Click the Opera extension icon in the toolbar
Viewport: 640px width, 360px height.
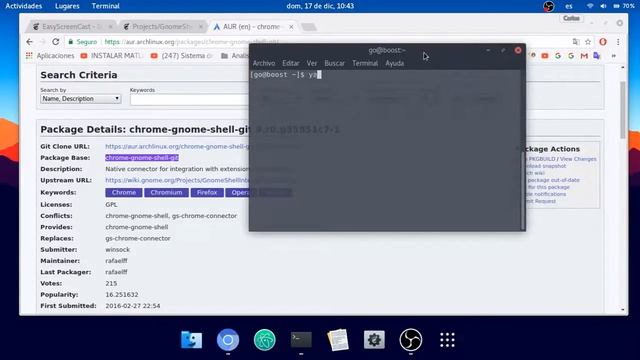pos(603,42)
